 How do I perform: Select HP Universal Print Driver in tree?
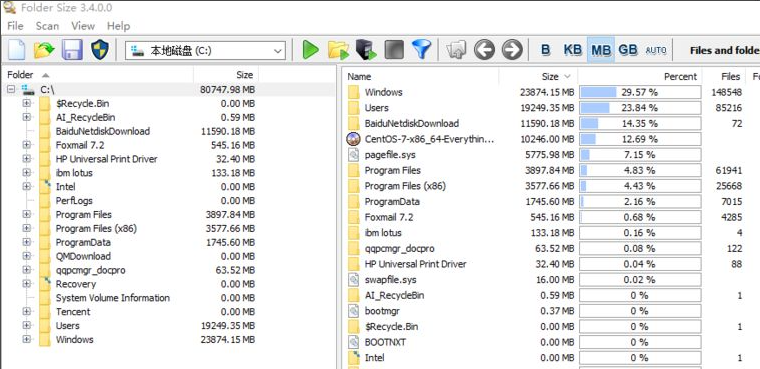pos(106,159)
